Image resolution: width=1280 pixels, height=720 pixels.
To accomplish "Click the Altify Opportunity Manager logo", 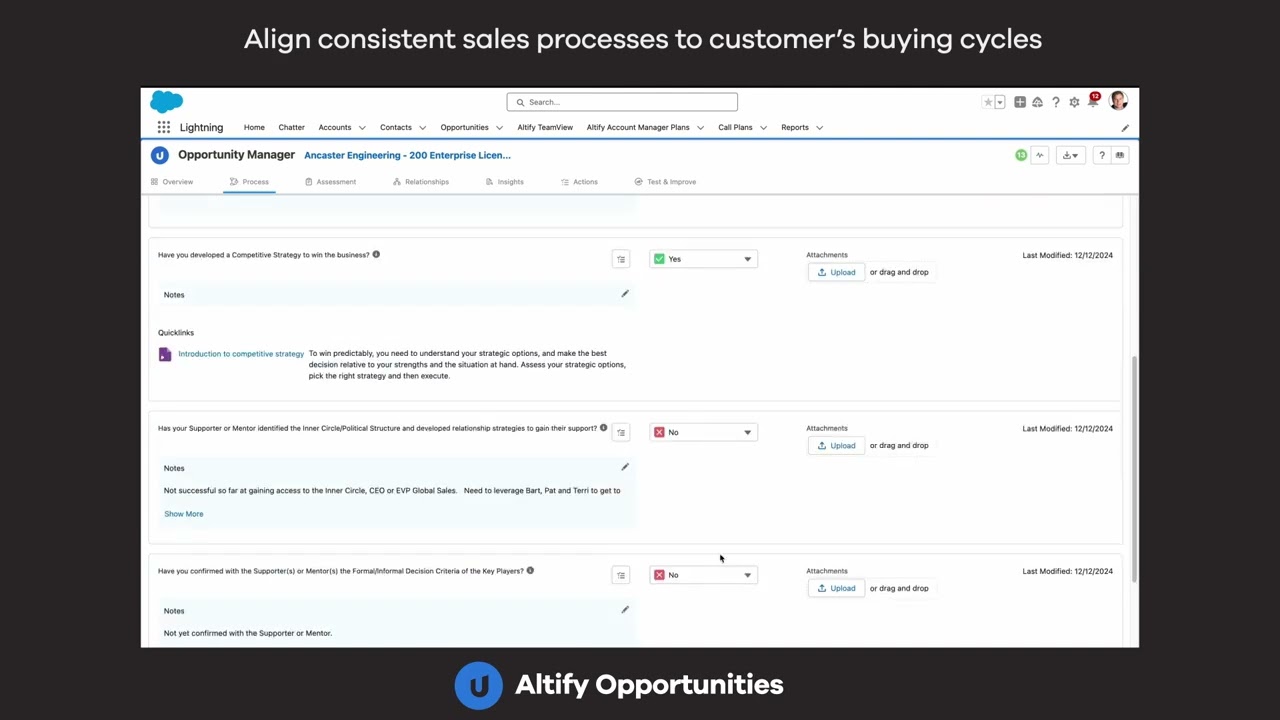I will [x=159, y=155].
